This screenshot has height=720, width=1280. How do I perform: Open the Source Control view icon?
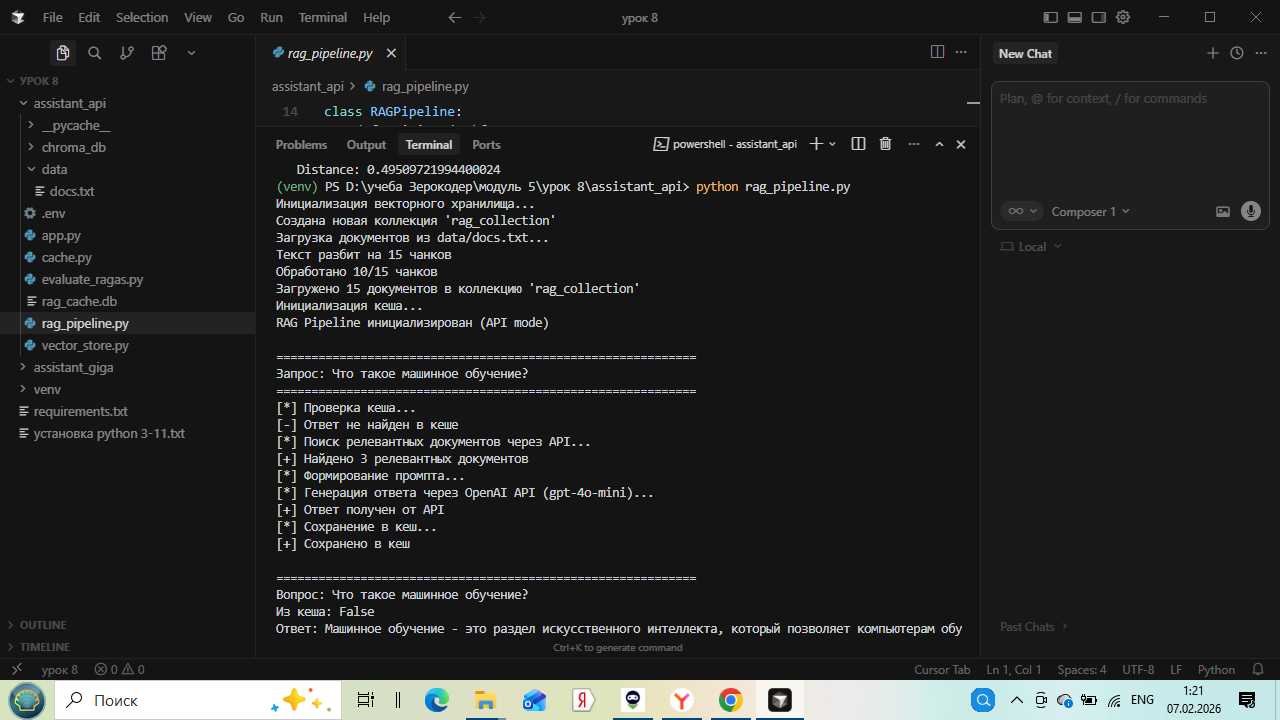point(127,53)
